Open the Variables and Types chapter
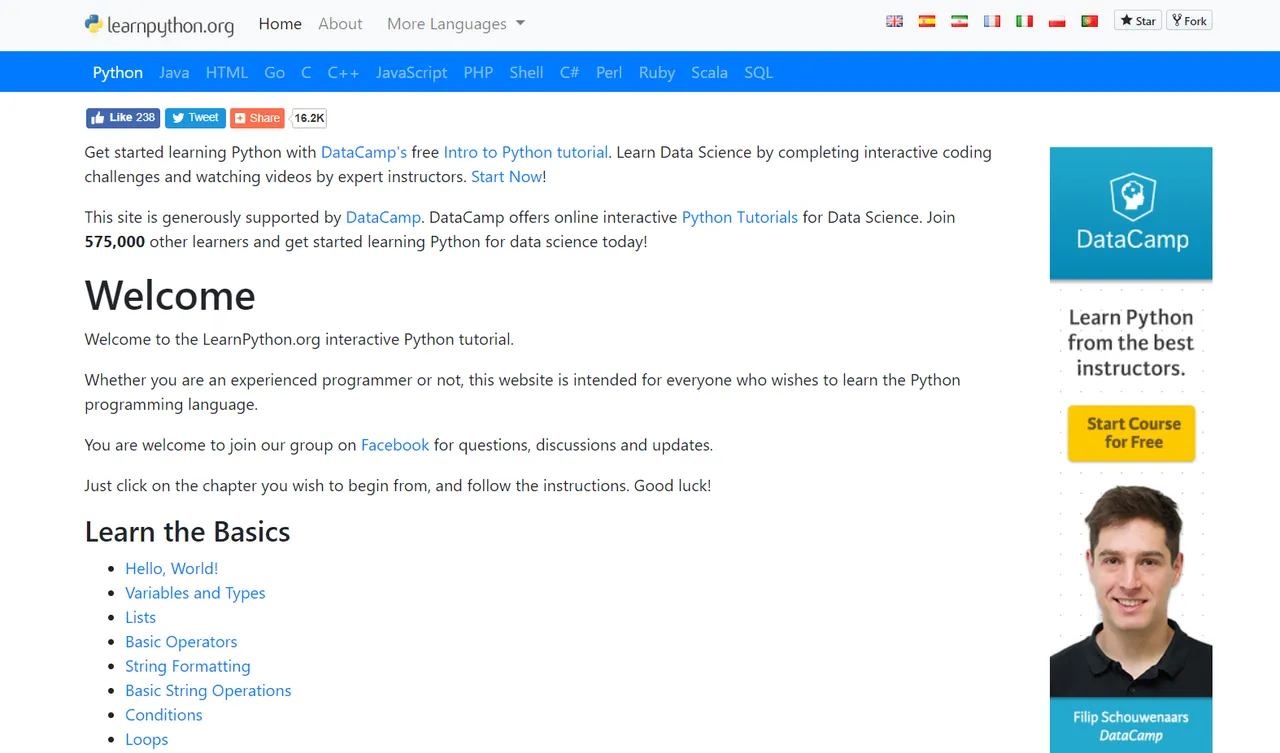1280x753 pixels. (x=195, y=593)
